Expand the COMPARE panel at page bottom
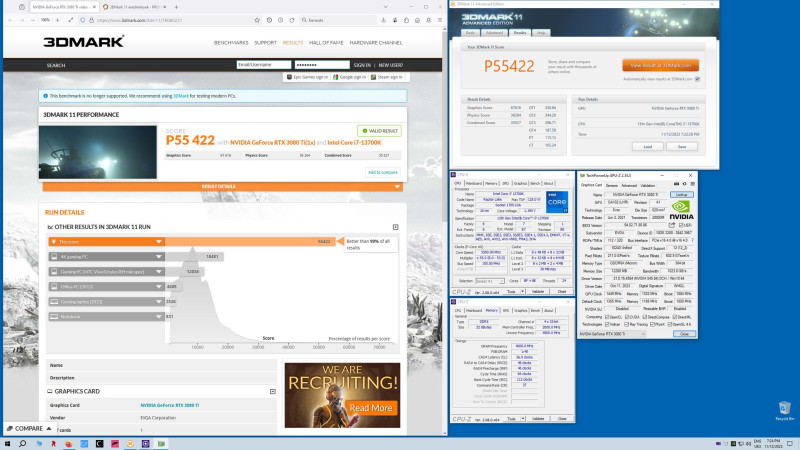The height and width of the screenshot is (450, 800). pyautogui.click(x=29, y=429)
